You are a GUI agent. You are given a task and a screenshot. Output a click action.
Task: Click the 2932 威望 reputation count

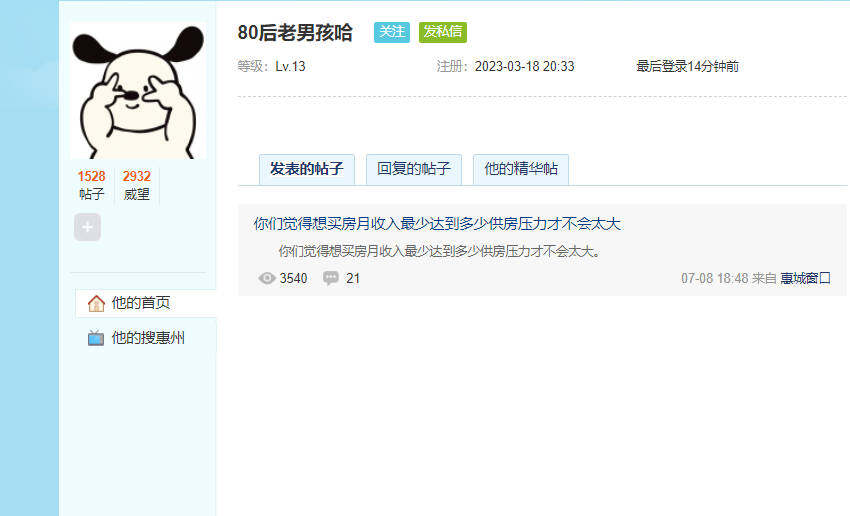[137, 176]
